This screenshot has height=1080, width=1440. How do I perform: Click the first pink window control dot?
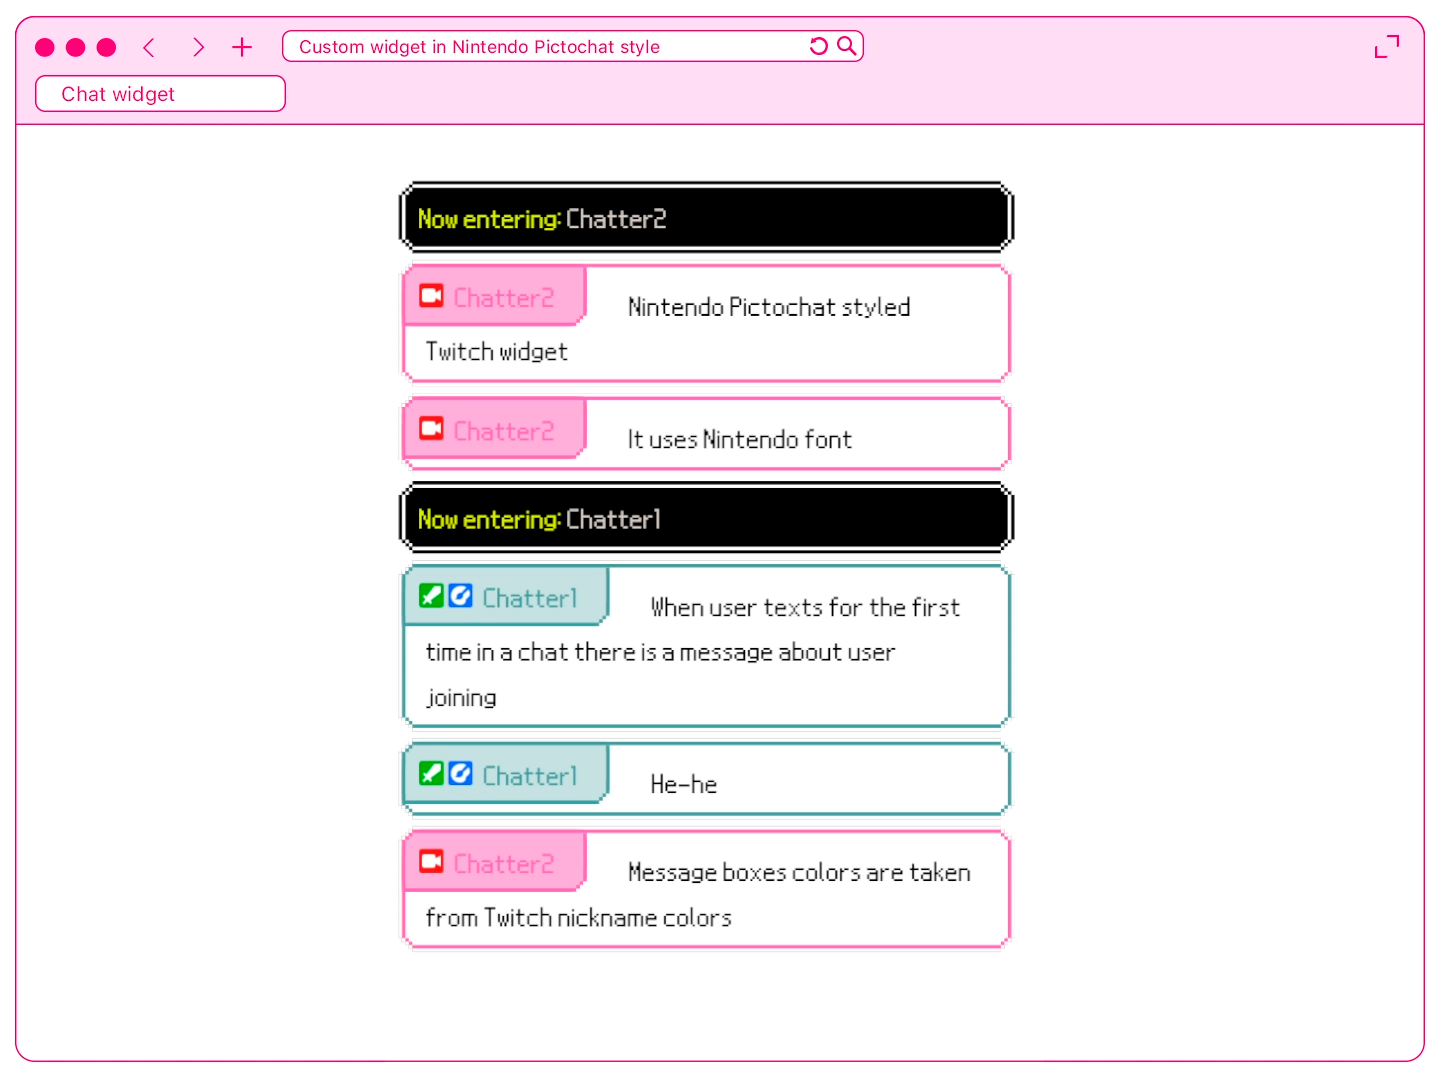pos(45,47)
